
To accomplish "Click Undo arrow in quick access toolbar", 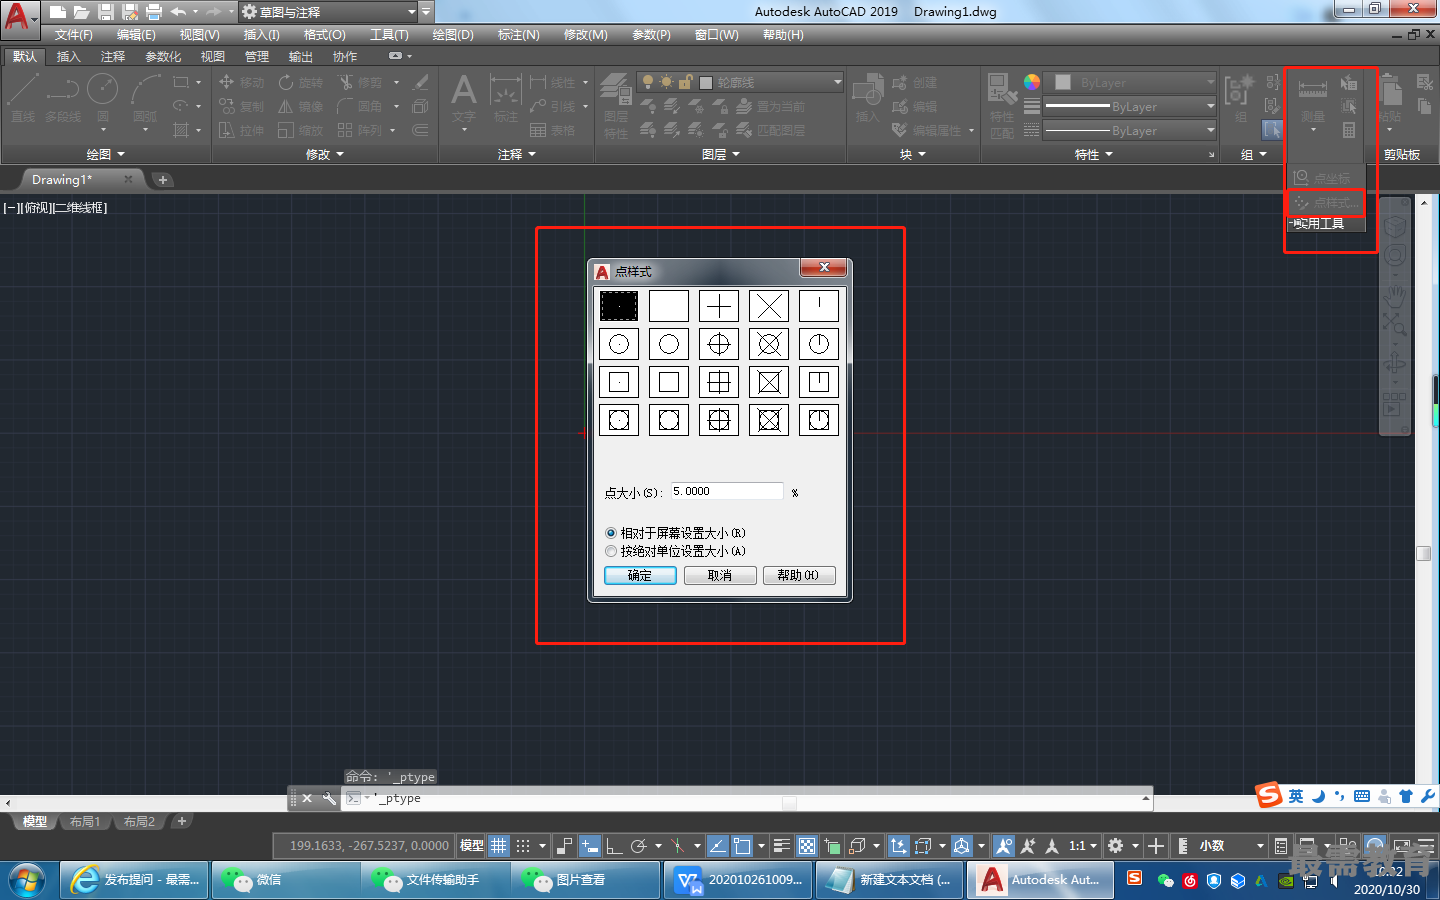I will tap(178, 12).
